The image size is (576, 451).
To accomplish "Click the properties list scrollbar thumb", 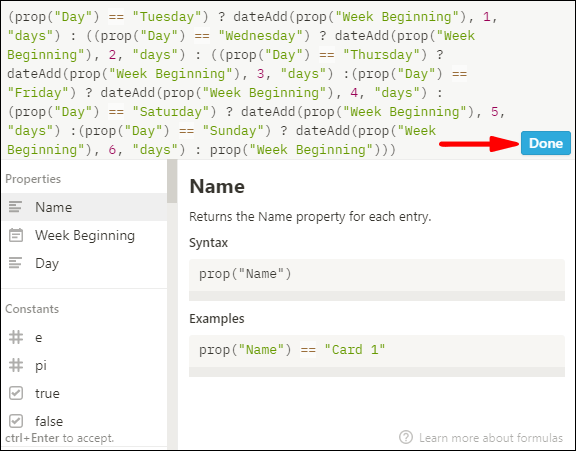I will point(172,181).
